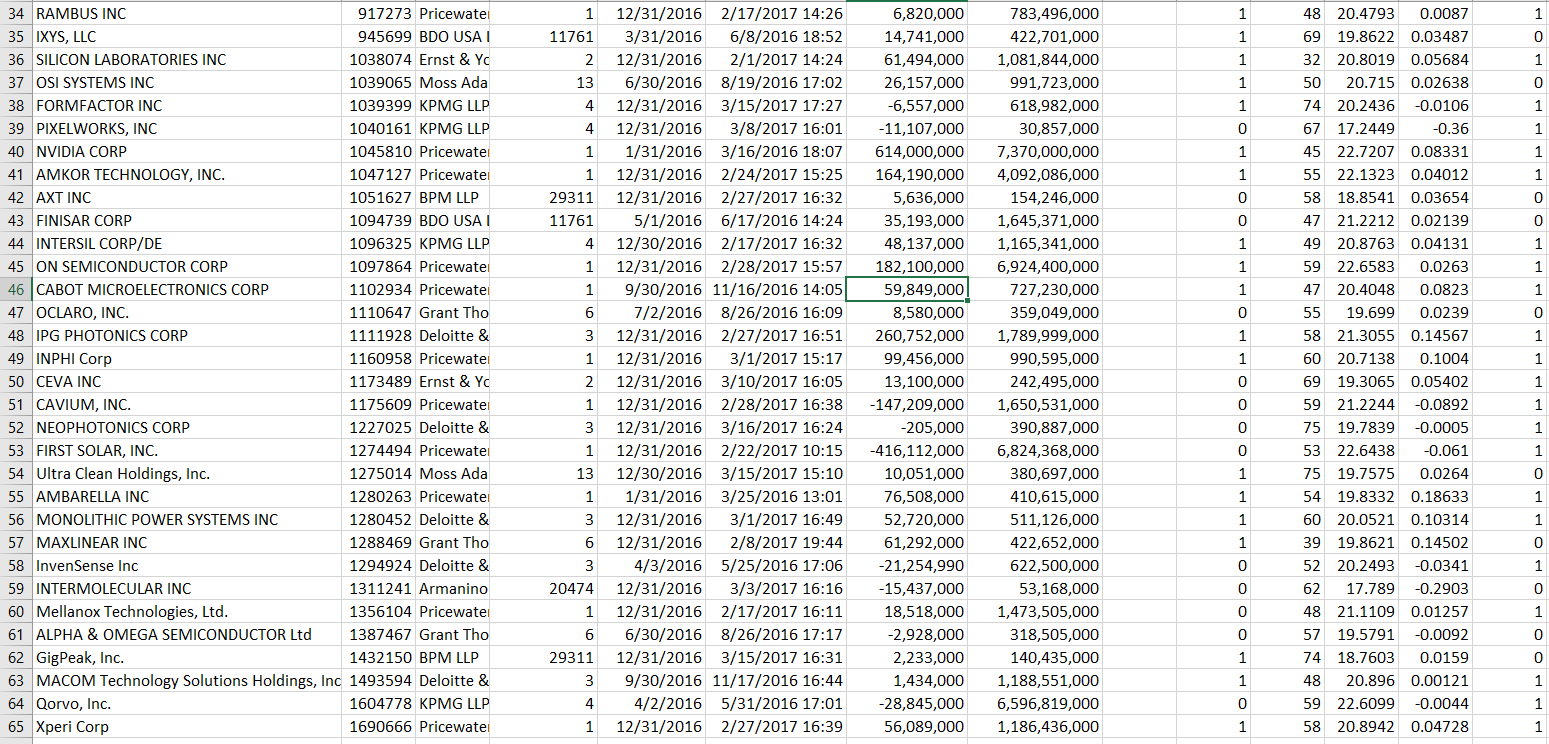The image size is (1549, 744).
Task: Click the cell containing 22.6438
Action: [1340, 450]
